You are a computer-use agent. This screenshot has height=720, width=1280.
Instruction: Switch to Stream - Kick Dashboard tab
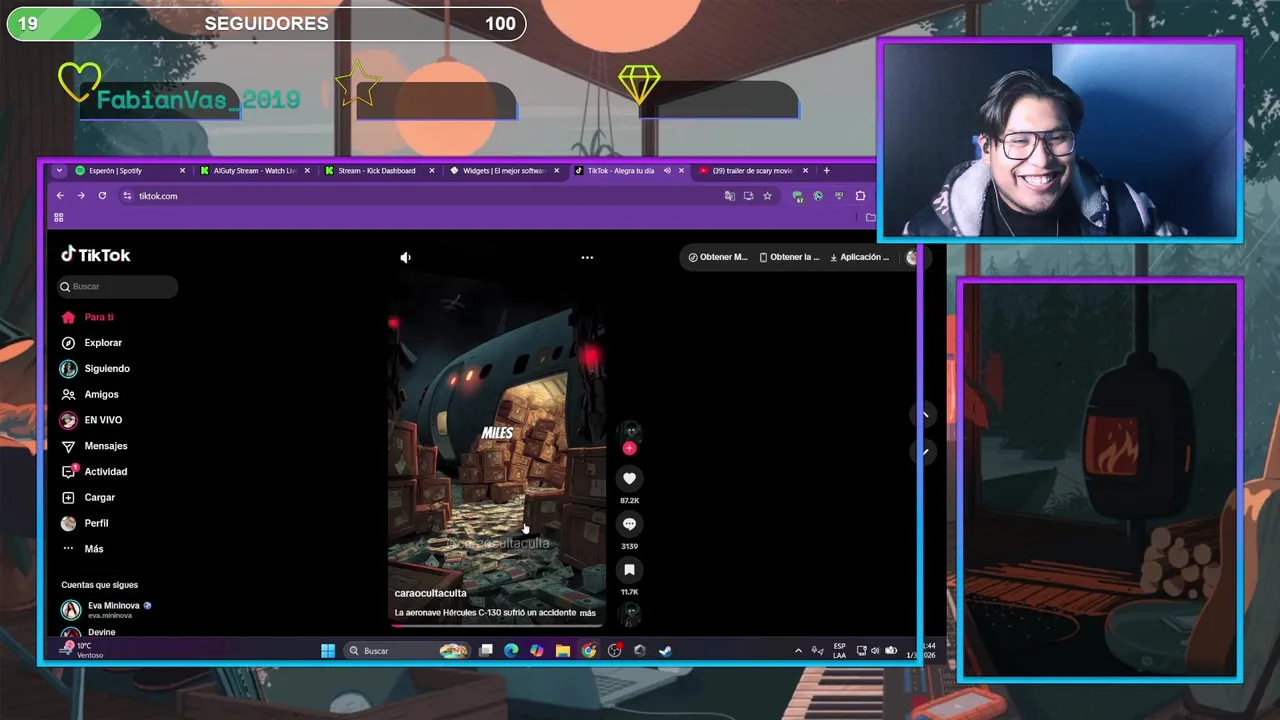377,171
